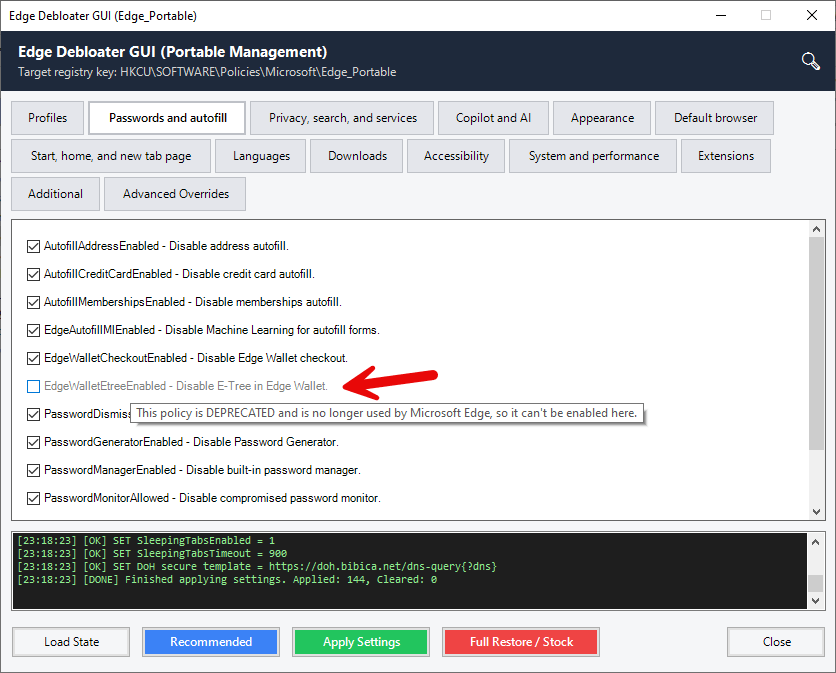Select the Passwords and autofill tab

coord(167,118)
